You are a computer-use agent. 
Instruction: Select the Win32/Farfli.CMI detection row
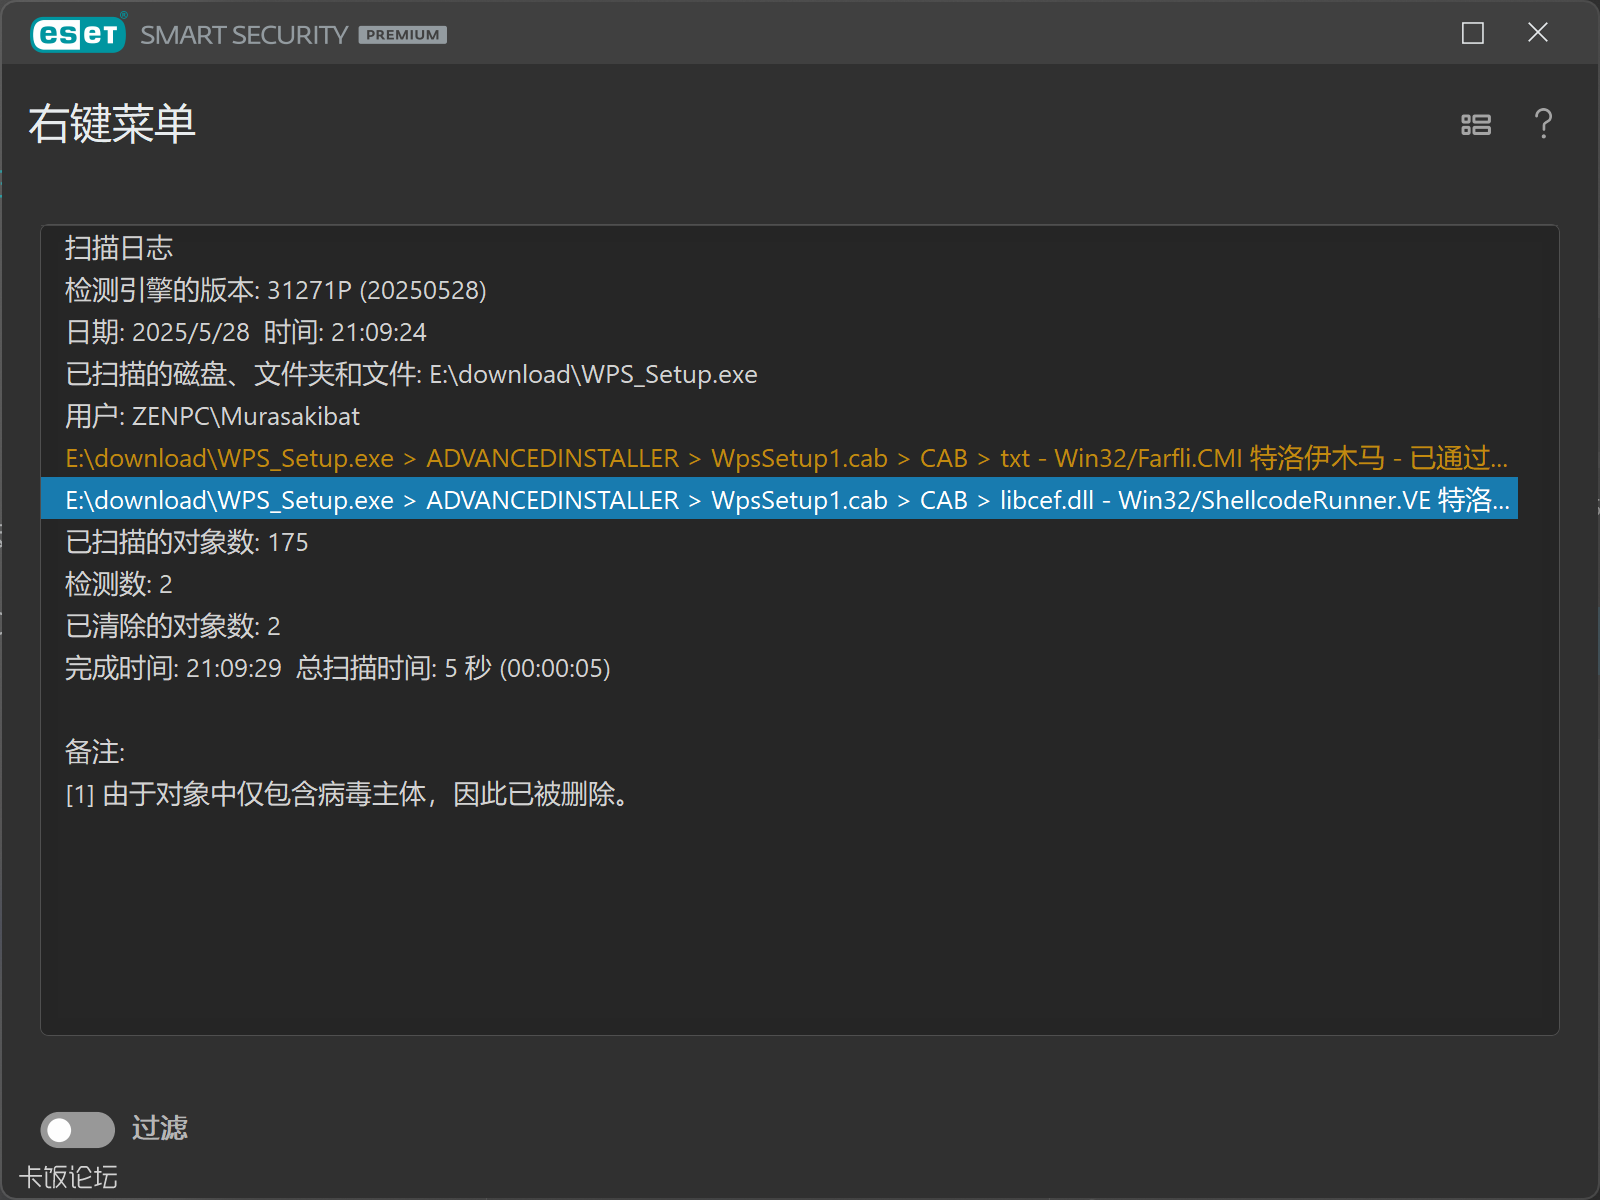click(780, 458)
